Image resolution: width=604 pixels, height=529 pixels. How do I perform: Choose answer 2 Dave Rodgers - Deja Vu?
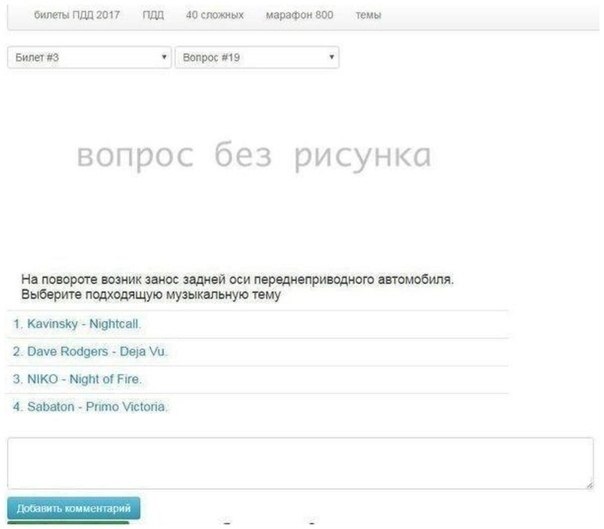(258, 352)
